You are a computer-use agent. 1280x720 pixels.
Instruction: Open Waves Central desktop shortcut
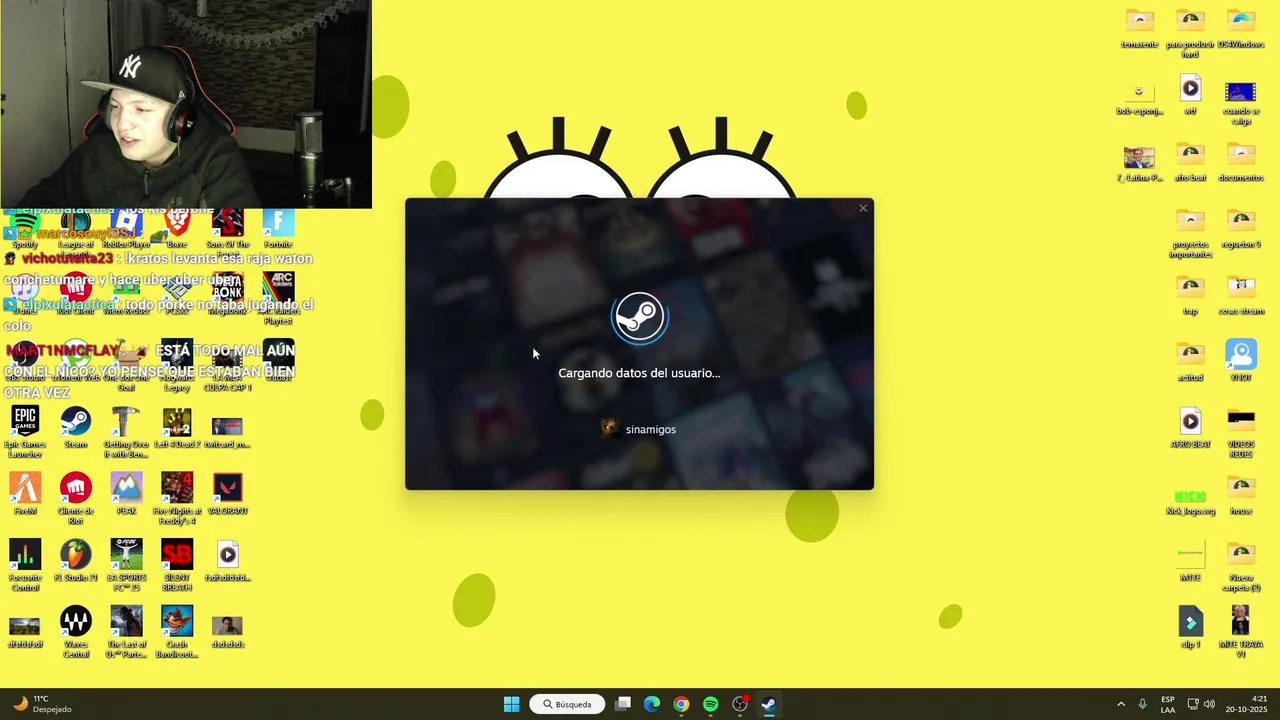point(75,632)
